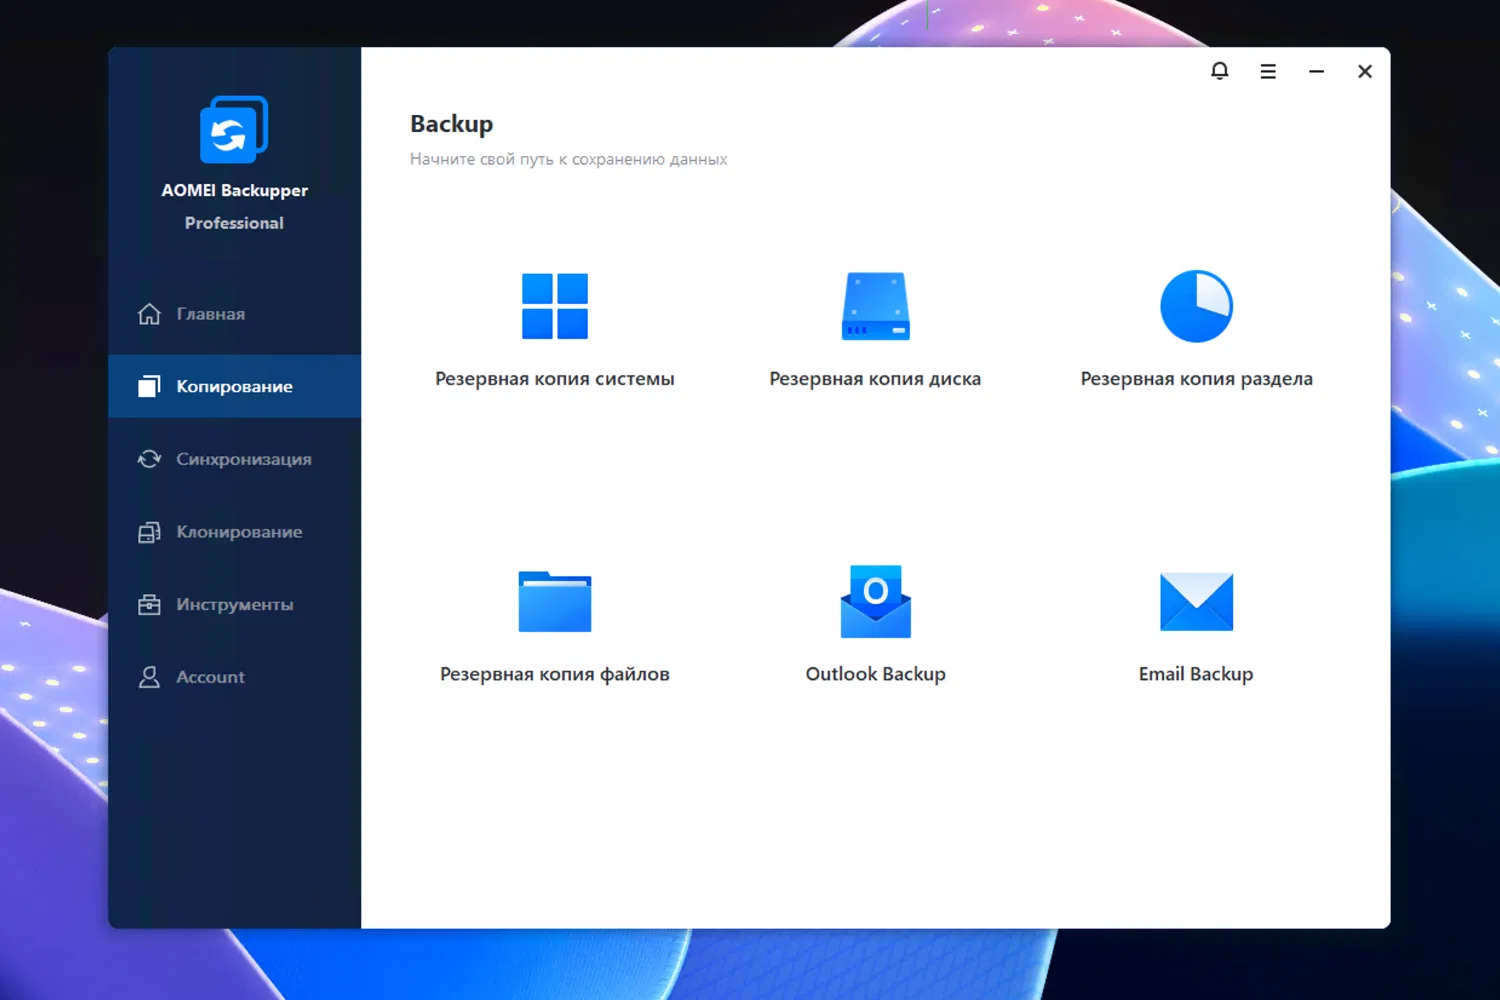Select the home icon beside Главная
This screenshot has width=1500, height=1000.
(149, 314)
